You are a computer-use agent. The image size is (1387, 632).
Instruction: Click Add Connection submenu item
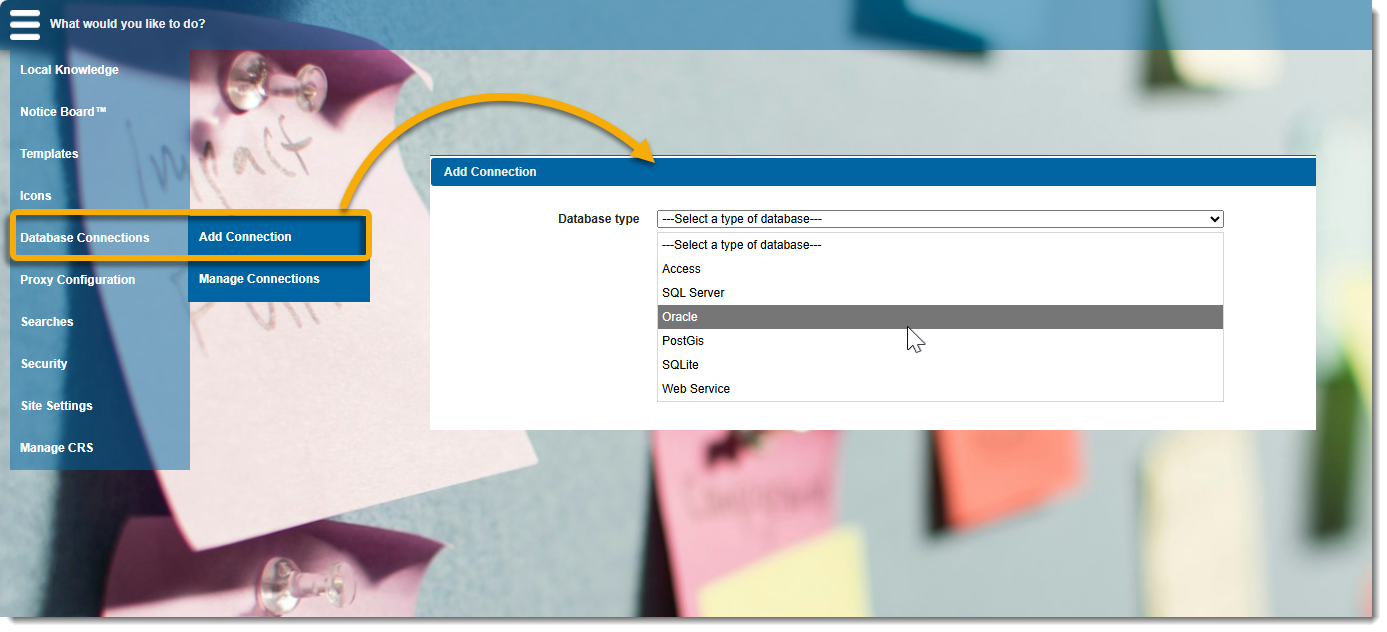coord(246,237)
